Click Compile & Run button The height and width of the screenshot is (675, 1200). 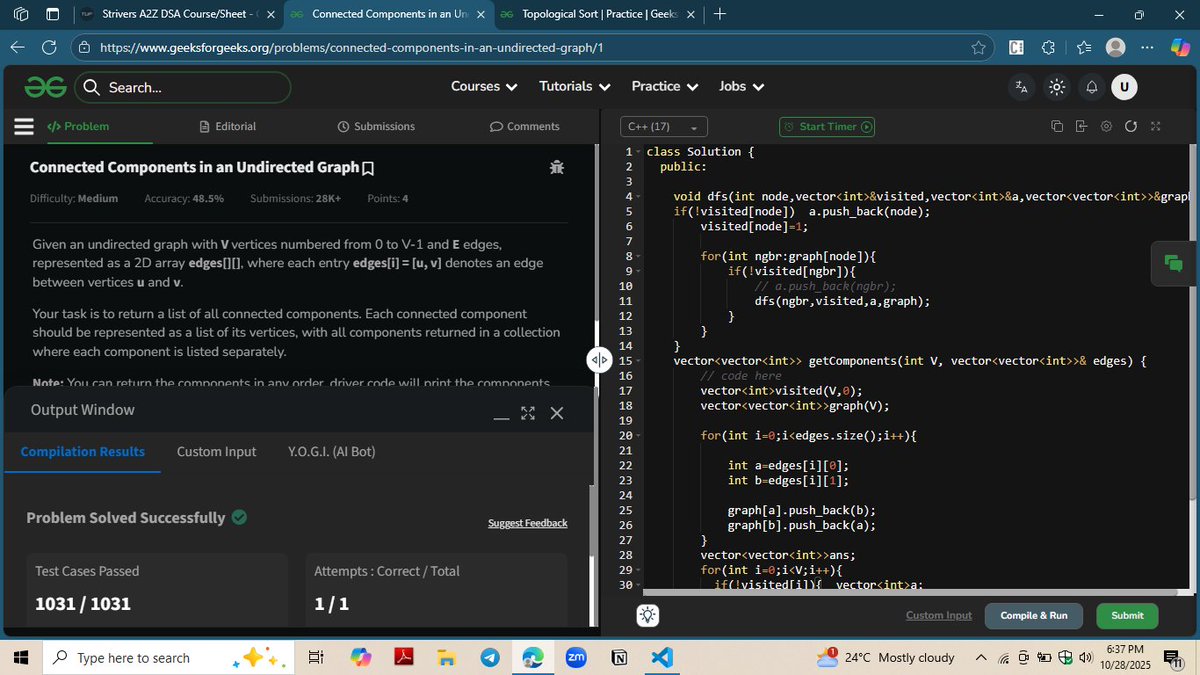pyautogui.click(x=1034, y=615)
